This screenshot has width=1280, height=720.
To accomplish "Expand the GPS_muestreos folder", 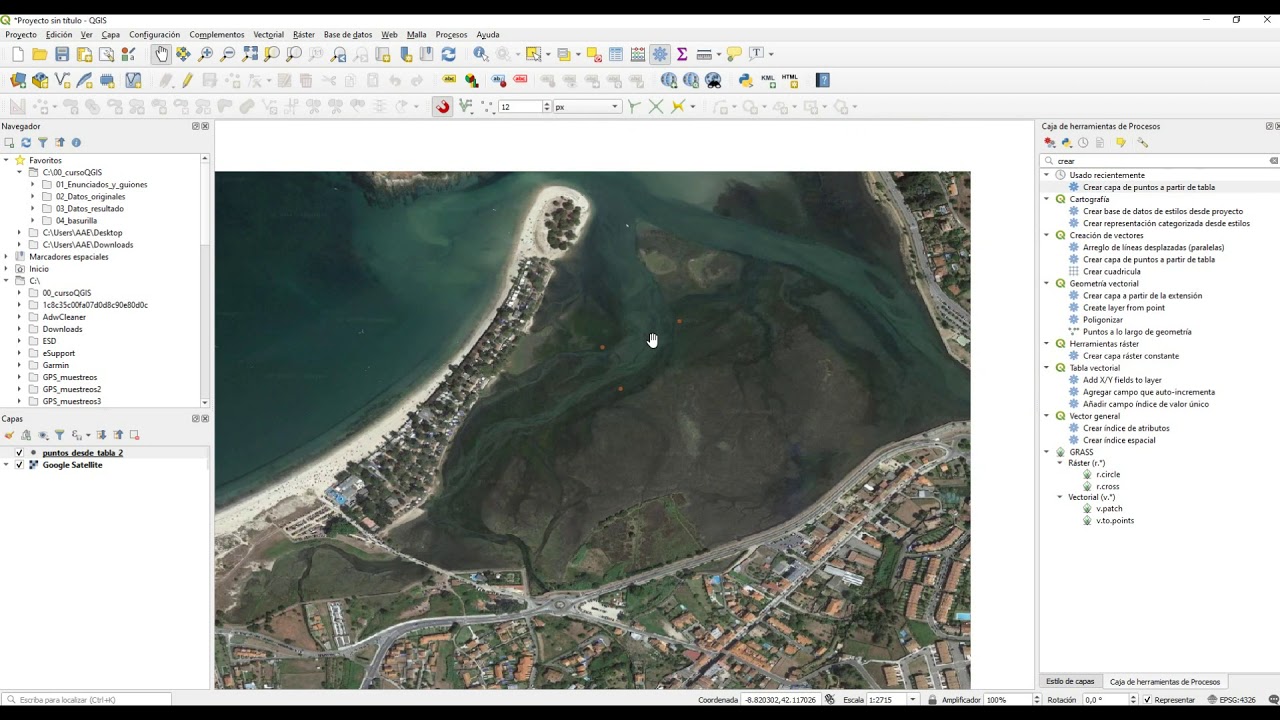I will pyautogui.click(x=19, y=377).
